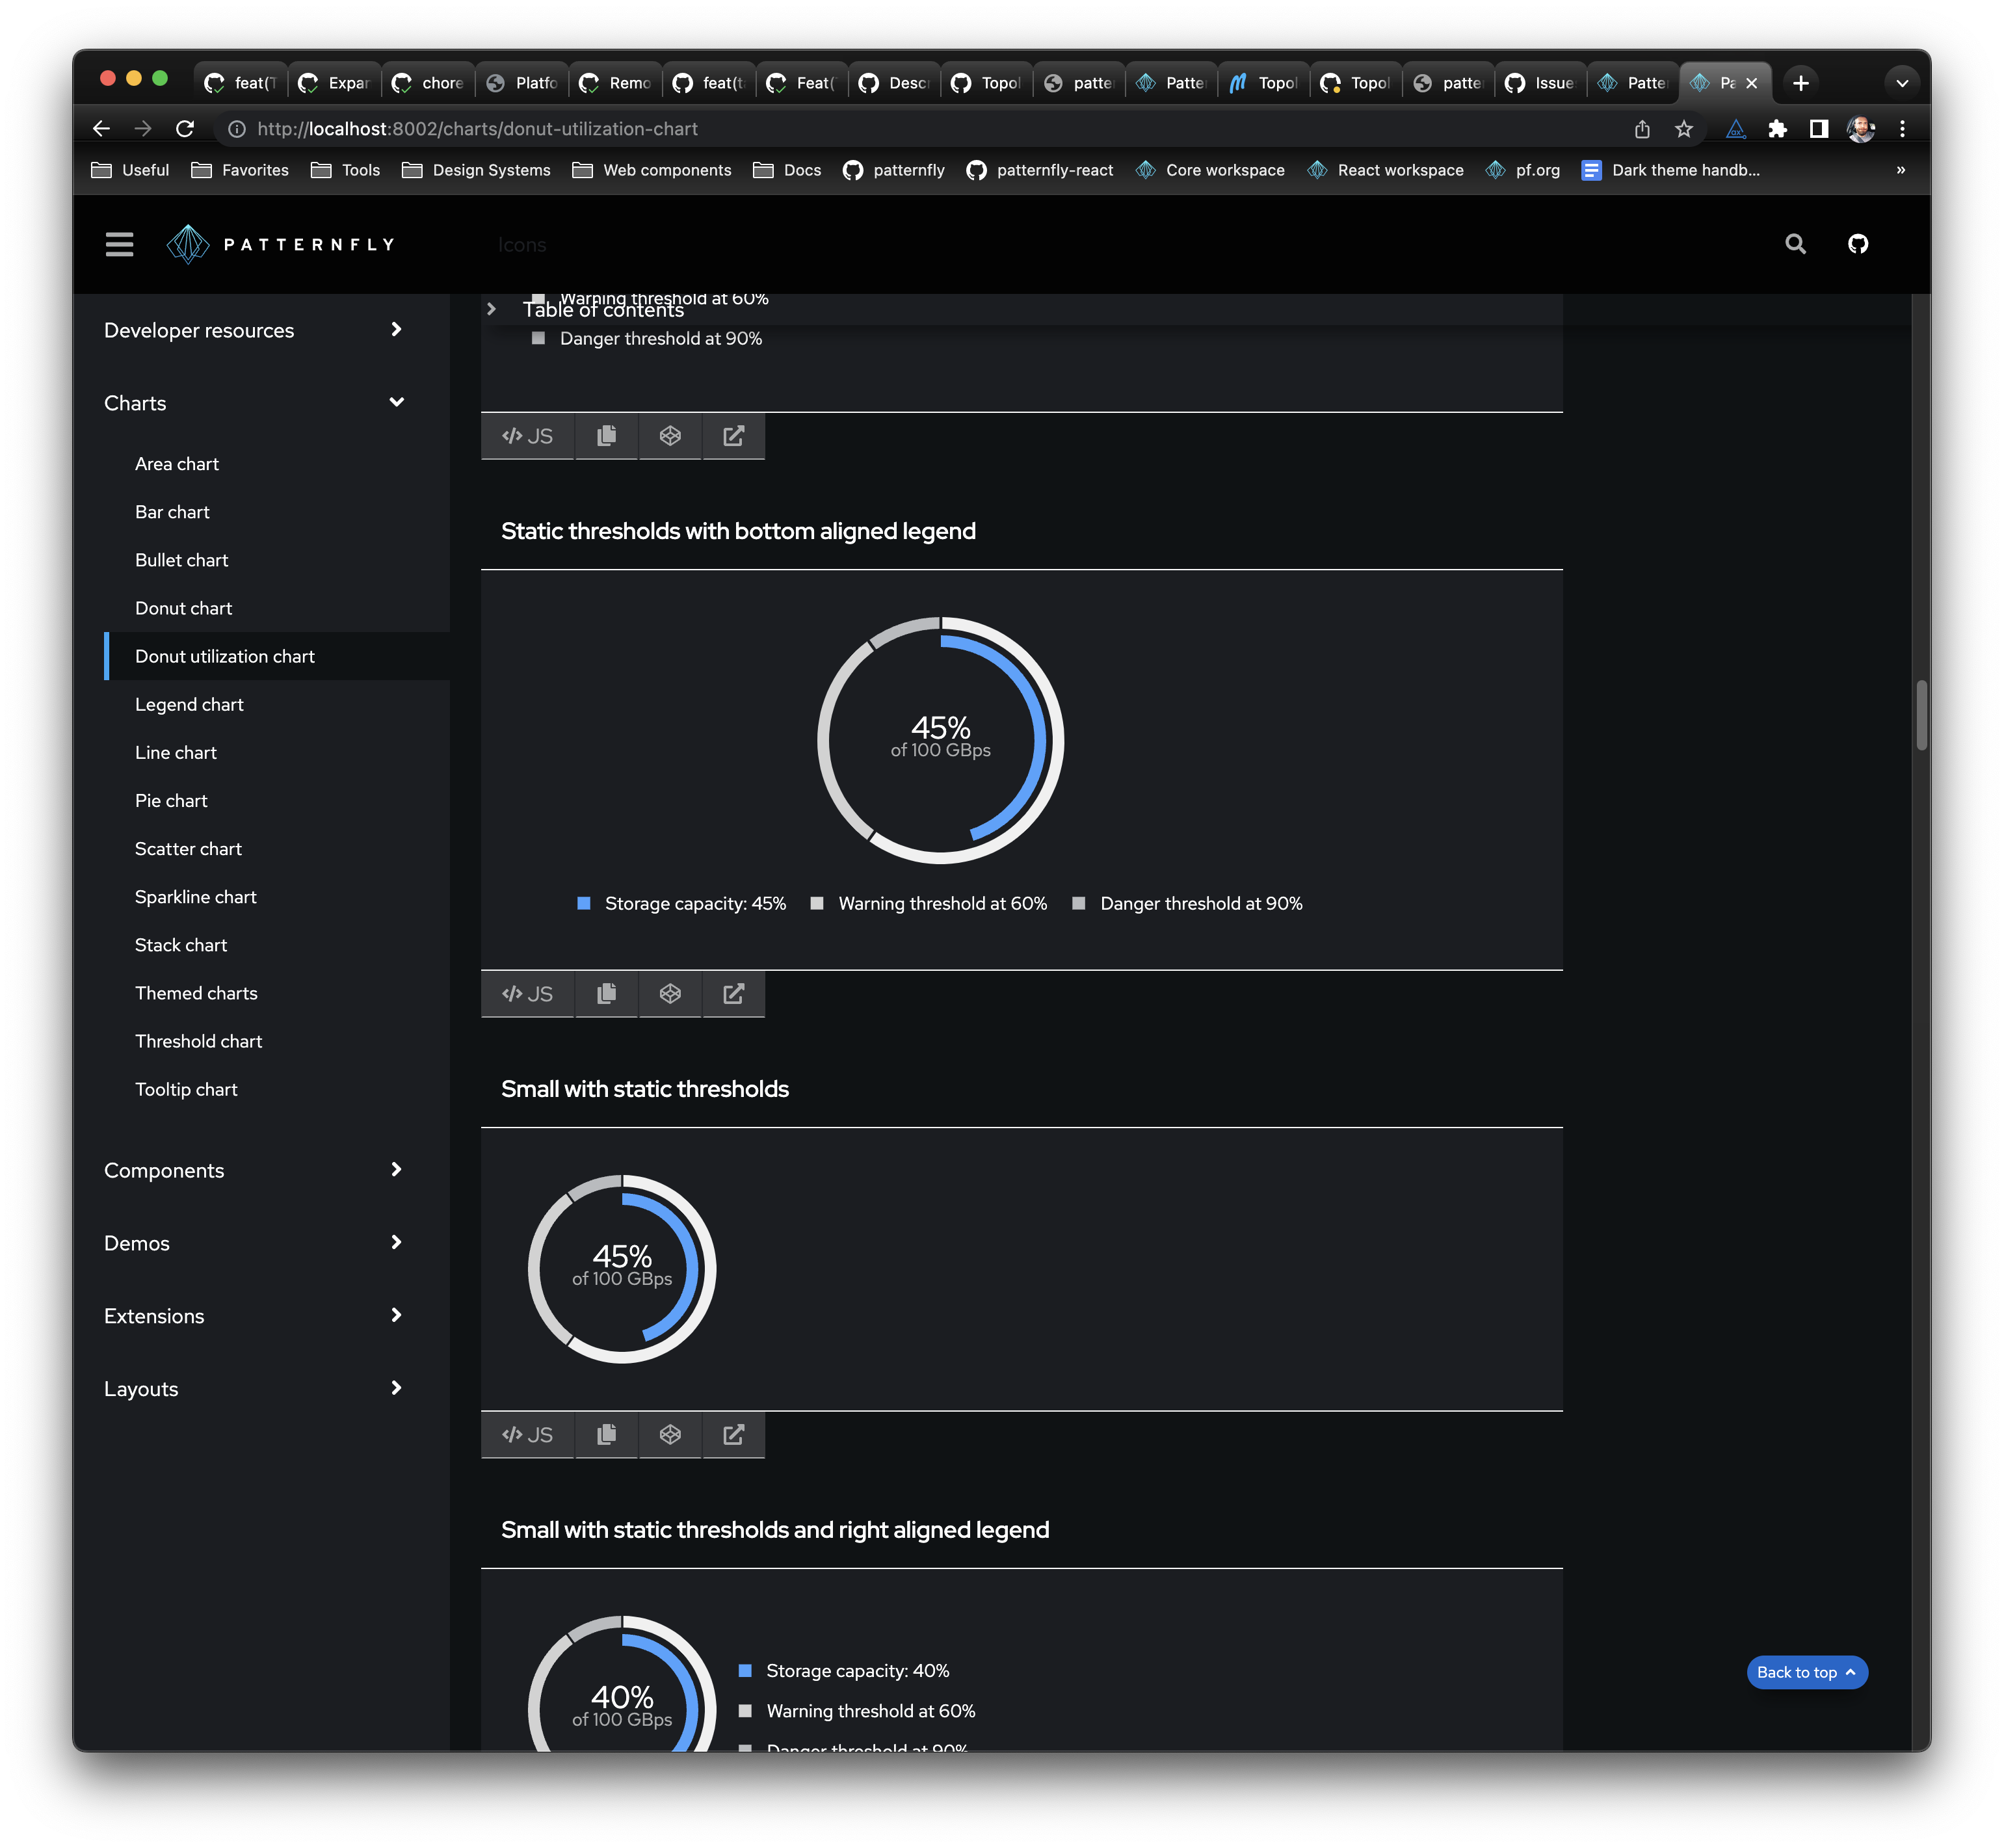Viewport: 2004px width, 1848px height.
Task: Expand the Components navigation section
Action: point(396,1170)
